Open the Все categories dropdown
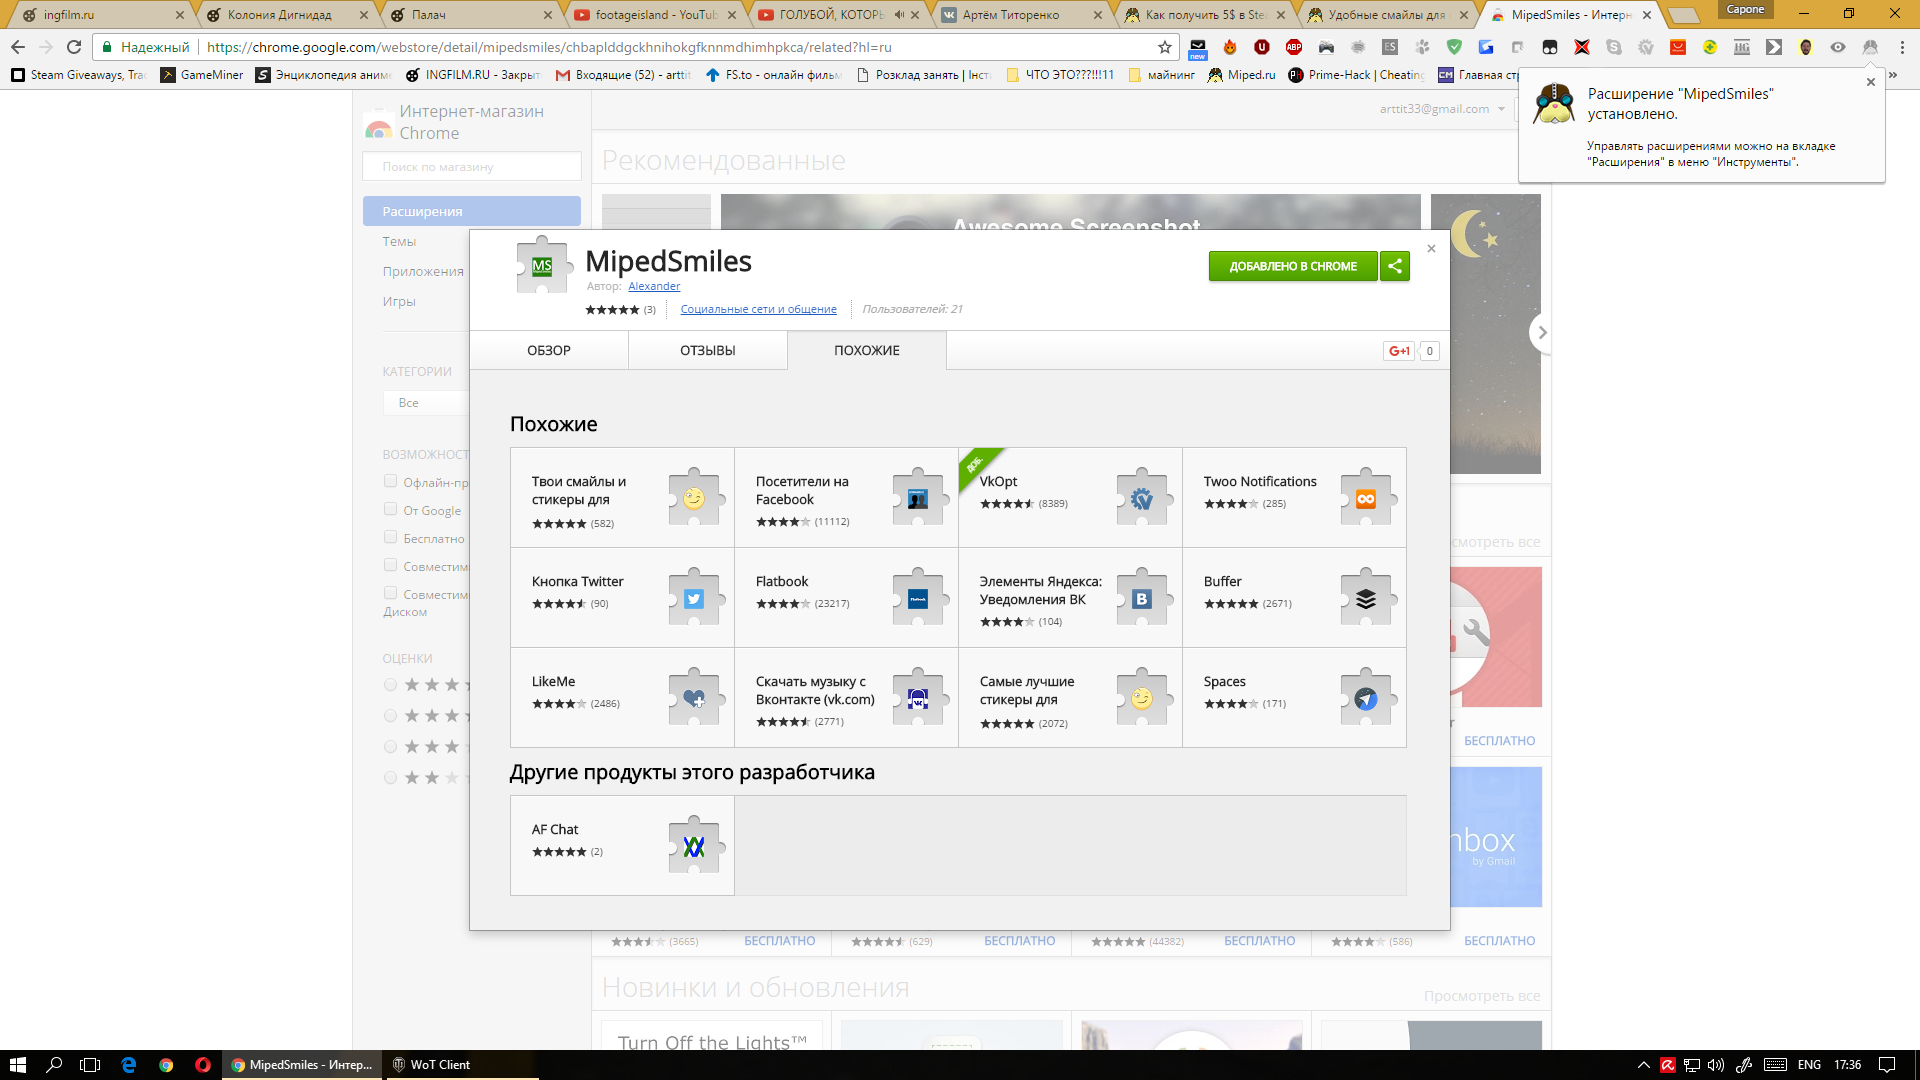This screenshot has height=1080, width=1920. click(426, 403)
